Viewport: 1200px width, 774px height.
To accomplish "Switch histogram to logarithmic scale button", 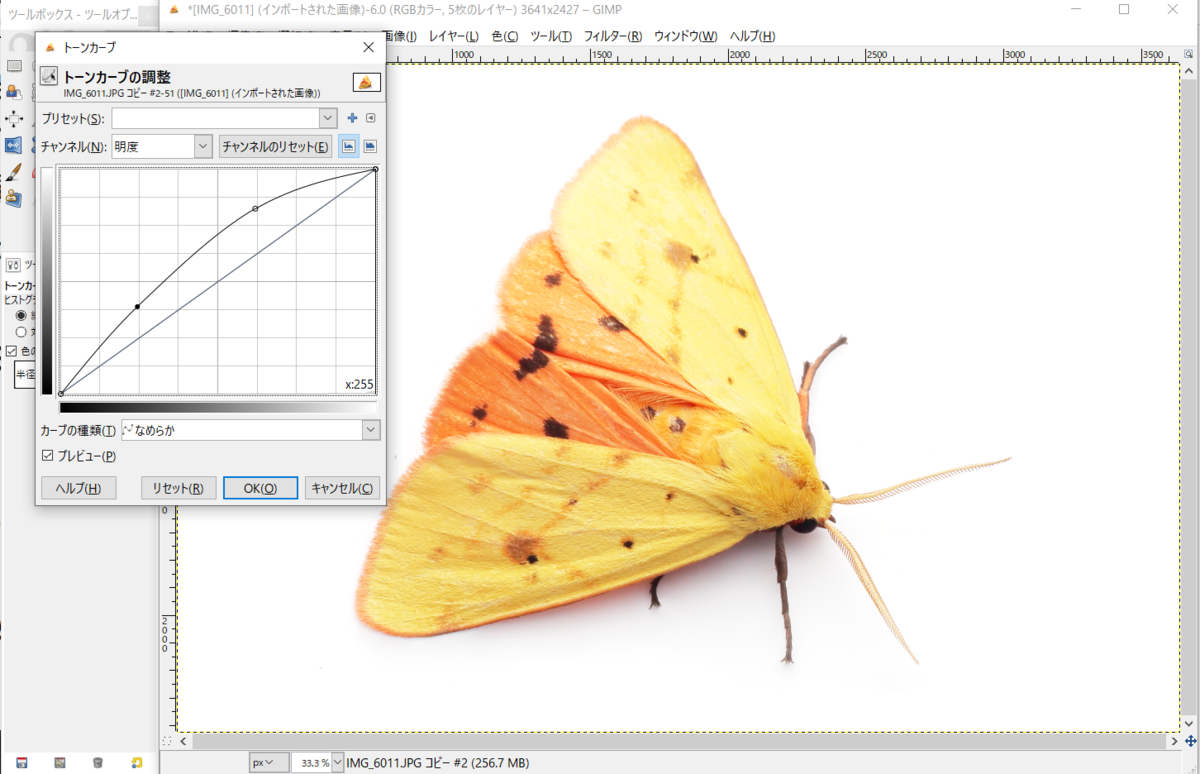I will point(370,146).
